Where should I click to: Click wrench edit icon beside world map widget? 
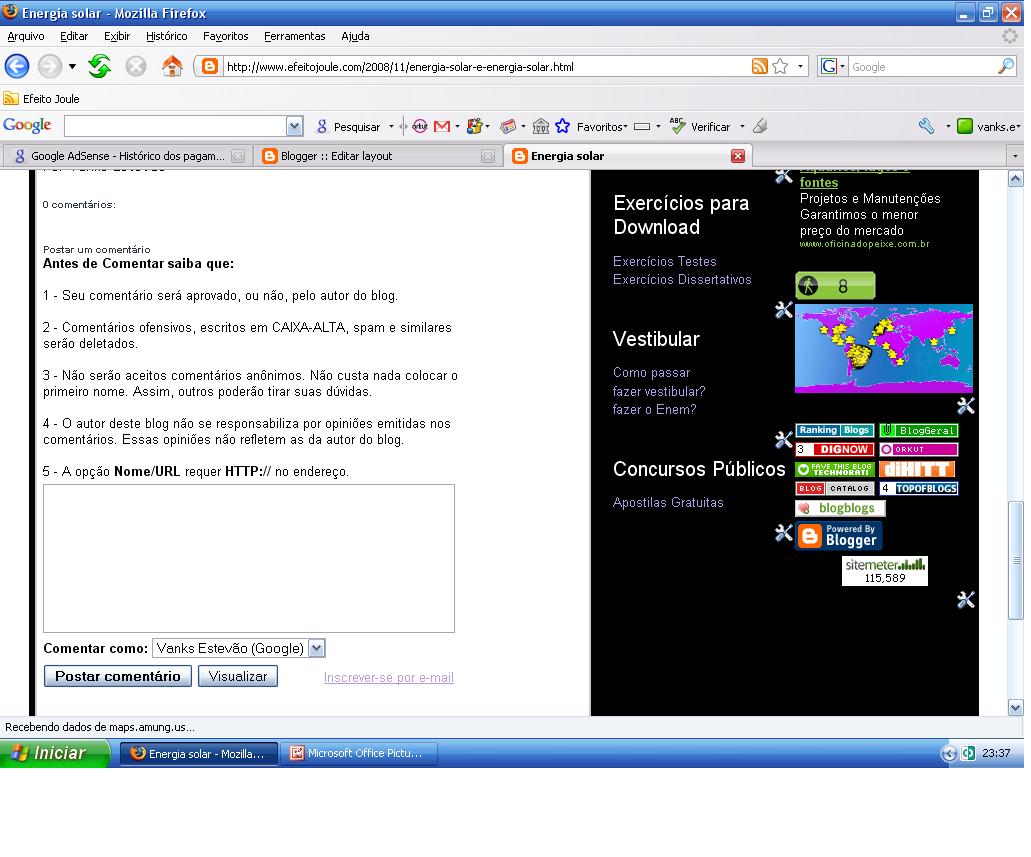[x=783, y=310]
